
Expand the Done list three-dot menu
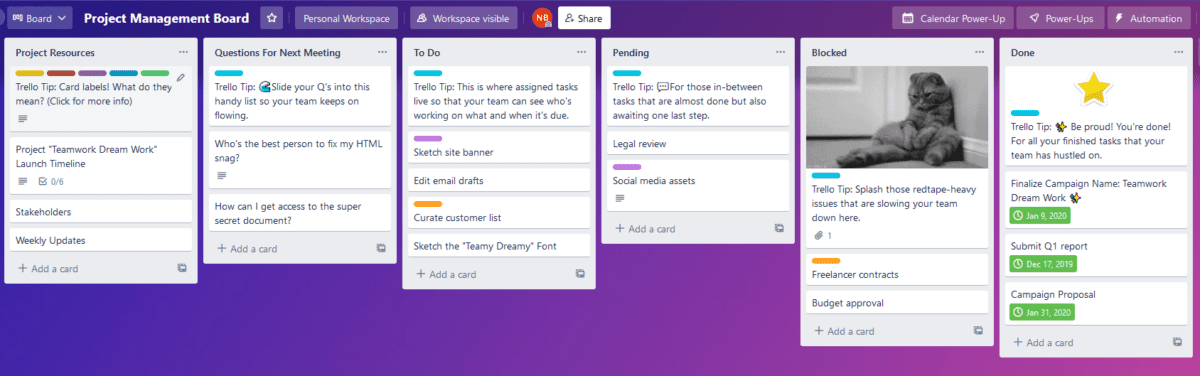(x=1177, y=52)
